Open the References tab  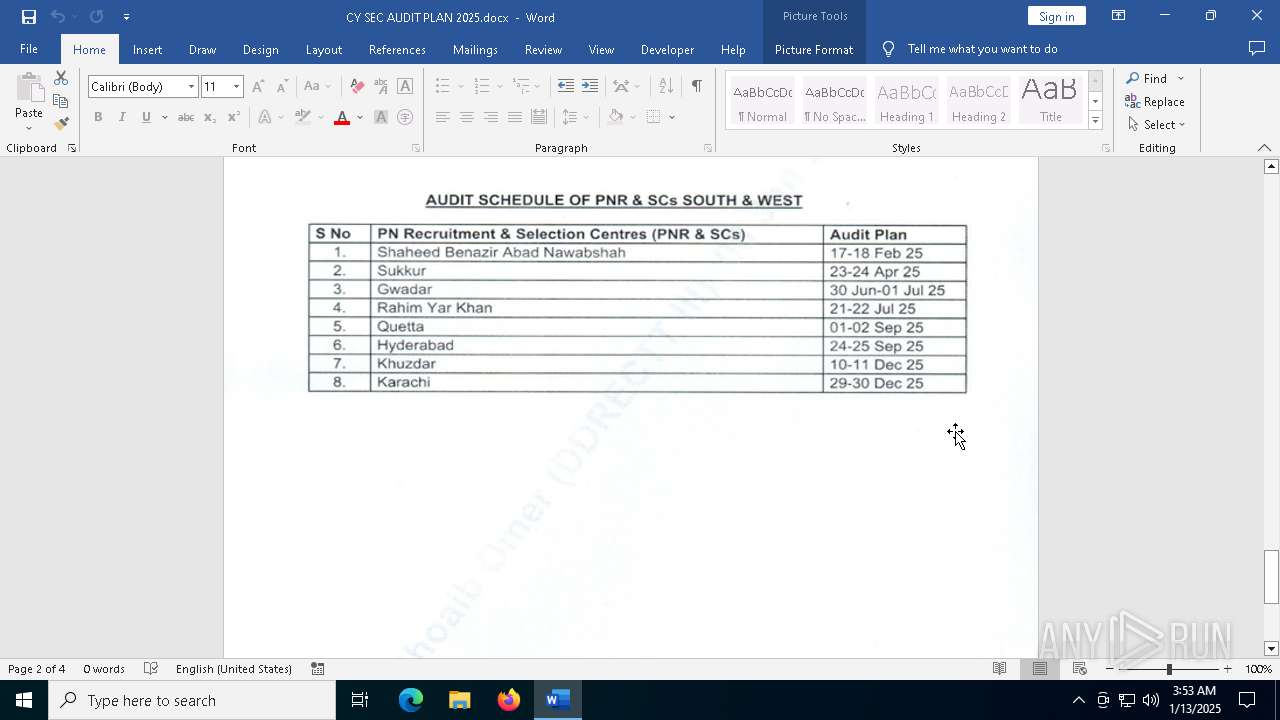click(397, 49)
